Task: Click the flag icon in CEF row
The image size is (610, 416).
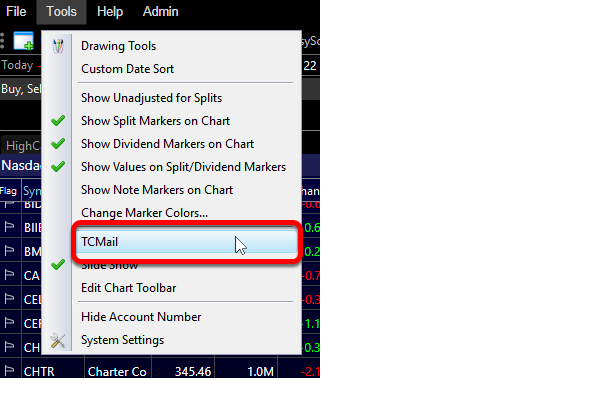Action: click(x=9, y=323)
